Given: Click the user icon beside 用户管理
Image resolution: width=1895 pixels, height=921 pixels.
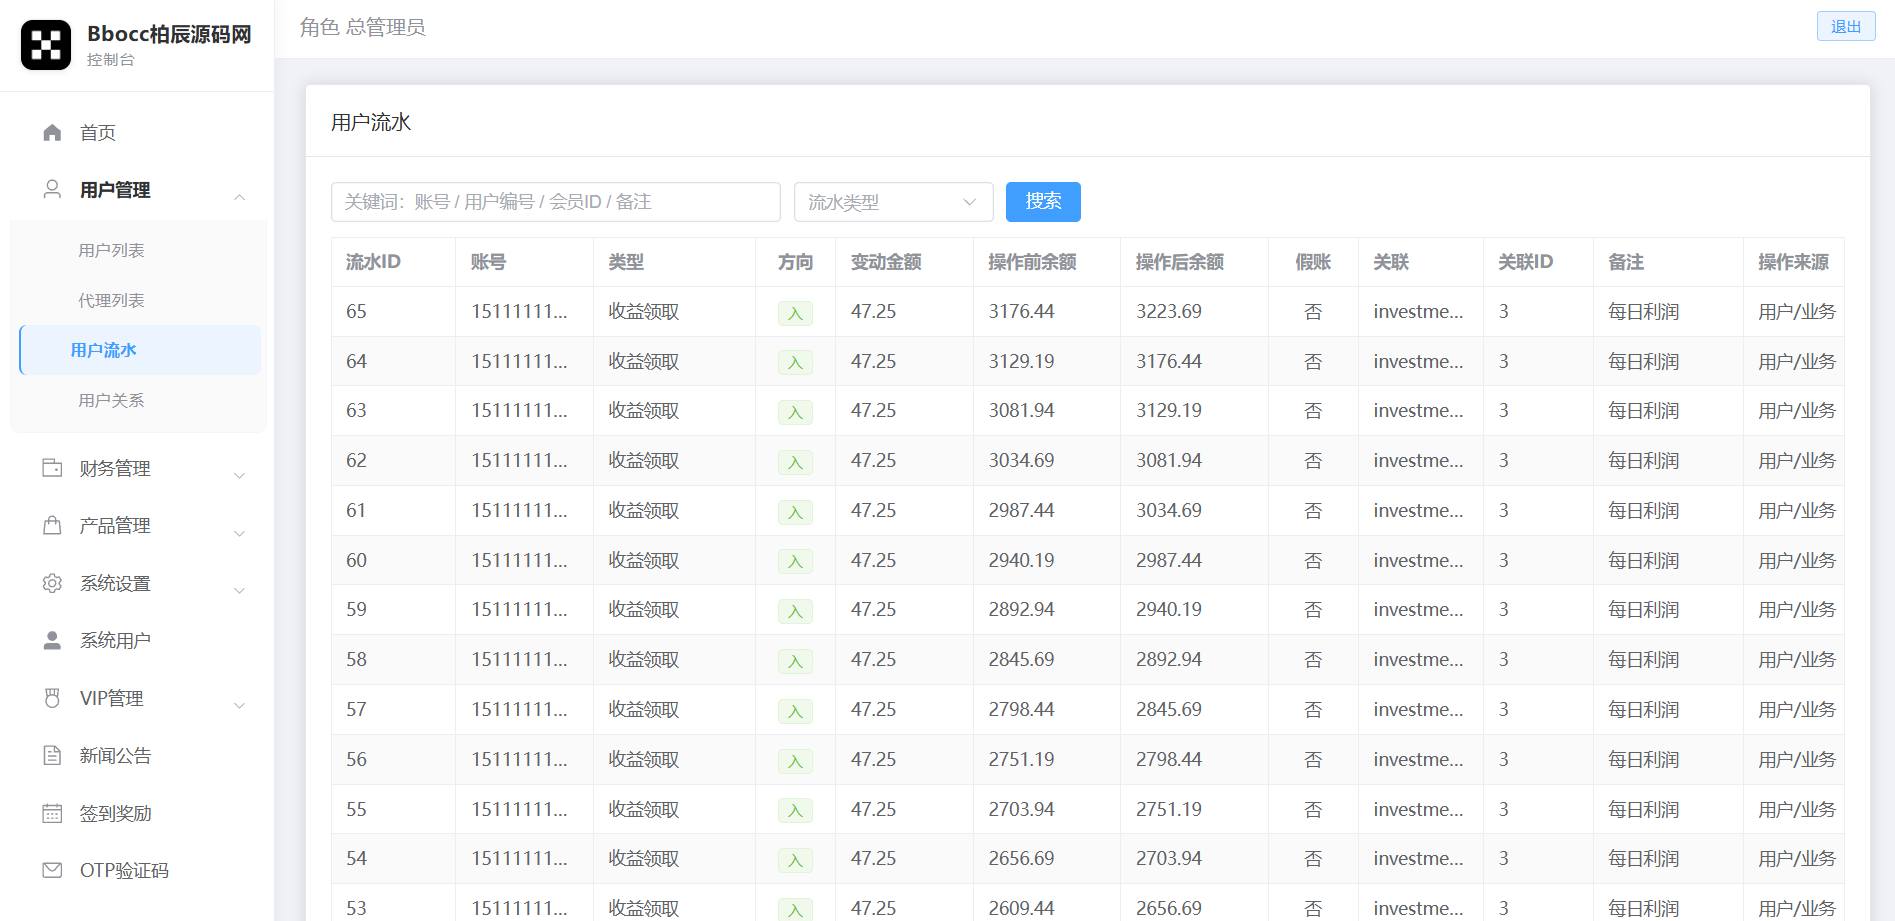Looking at the screenshot, I should click(53, 189).
